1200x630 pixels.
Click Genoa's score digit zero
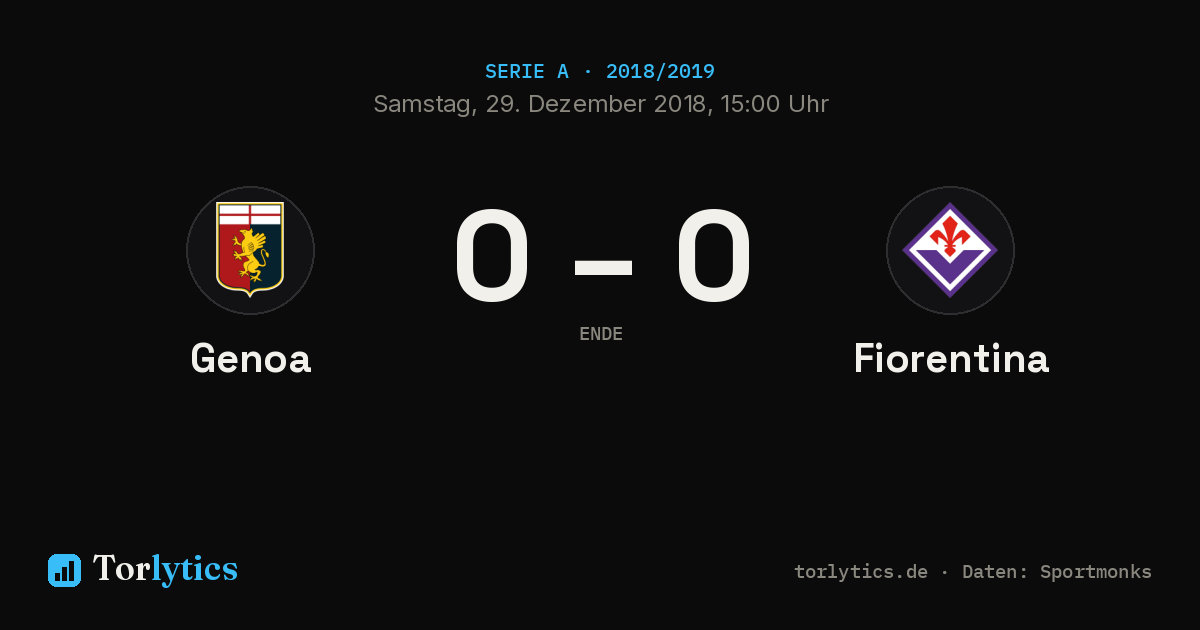point(492,257)
